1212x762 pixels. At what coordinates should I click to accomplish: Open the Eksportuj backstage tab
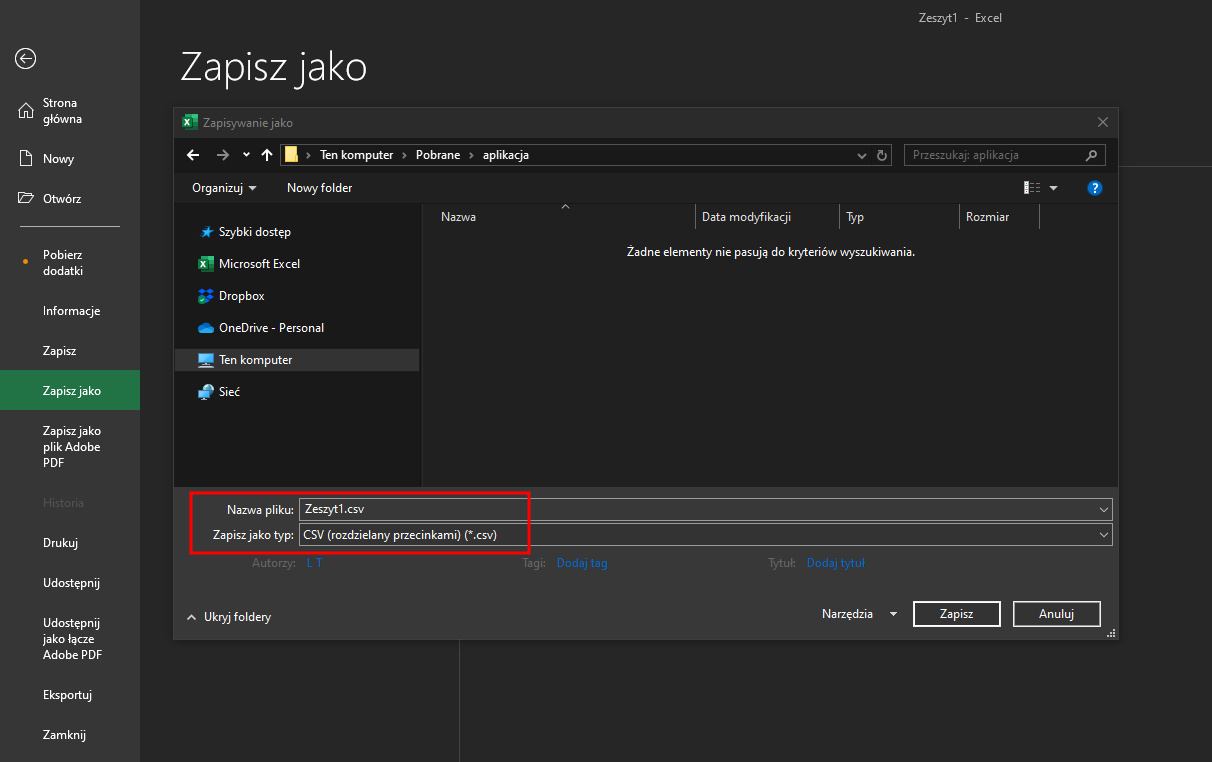click(67, 695)
